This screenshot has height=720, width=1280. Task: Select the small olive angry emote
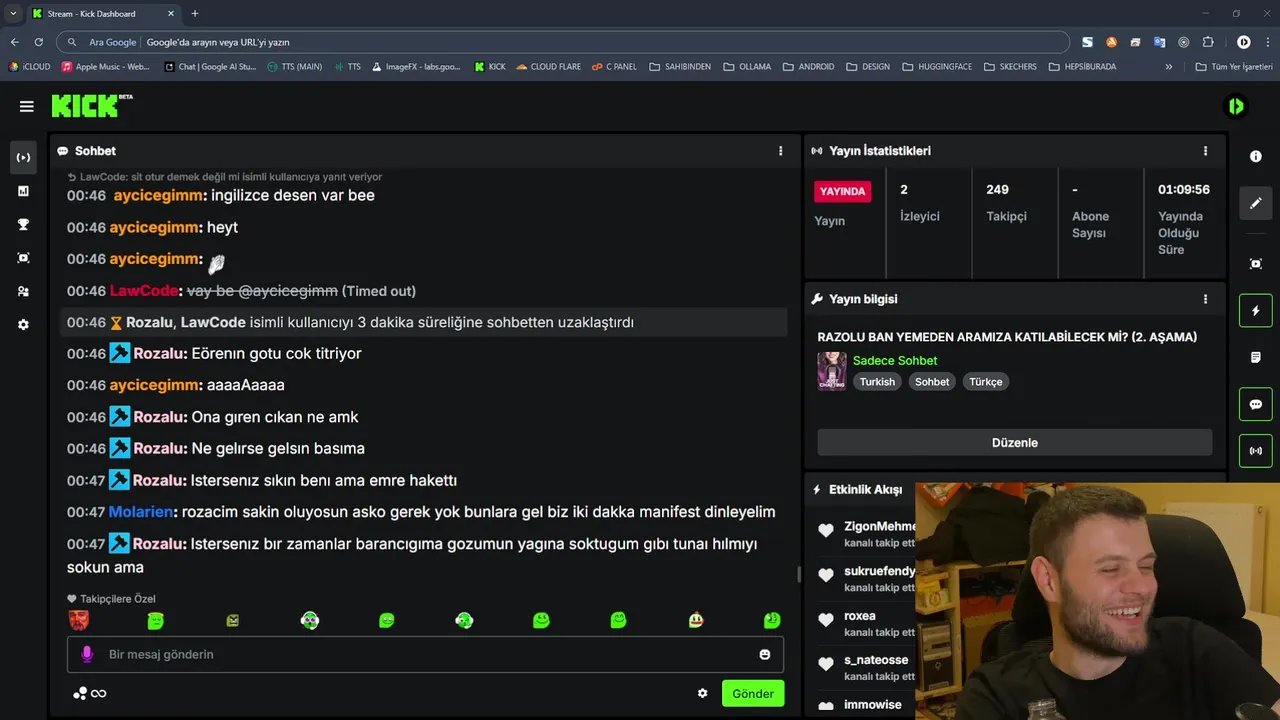coord(233,621)
